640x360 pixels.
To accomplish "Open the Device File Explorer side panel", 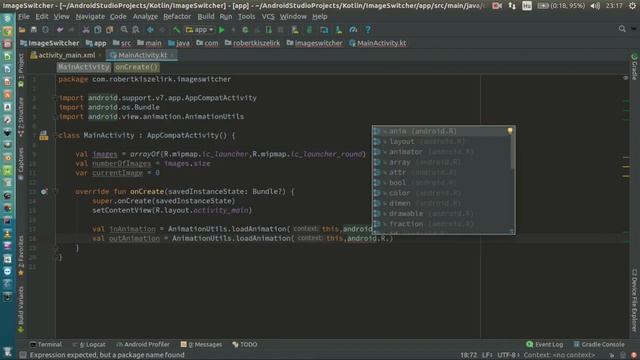I will 634,300.
